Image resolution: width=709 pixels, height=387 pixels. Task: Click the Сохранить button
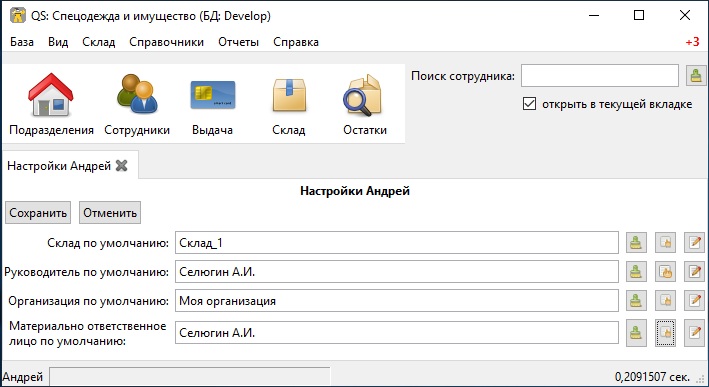[38, 212]
